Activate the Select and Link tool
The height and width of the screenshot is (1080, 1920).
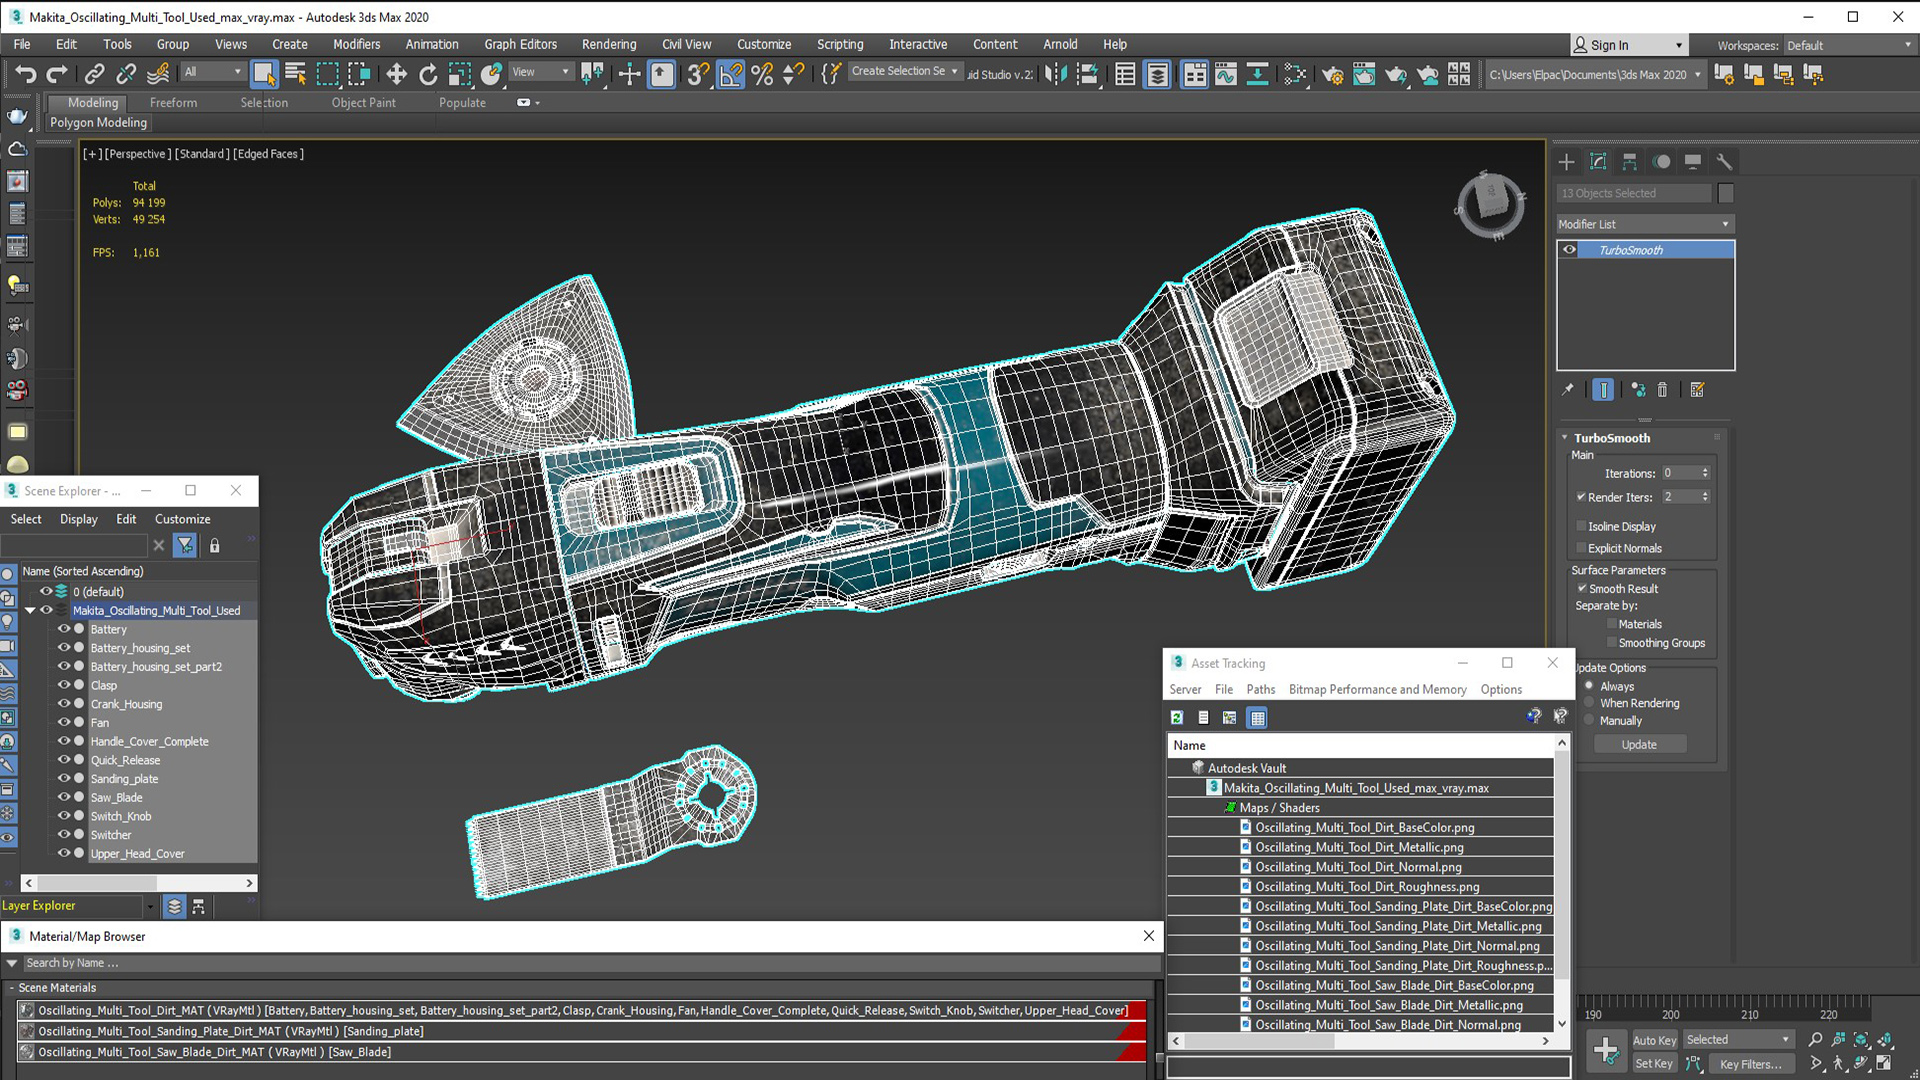[x=94, y=74]
